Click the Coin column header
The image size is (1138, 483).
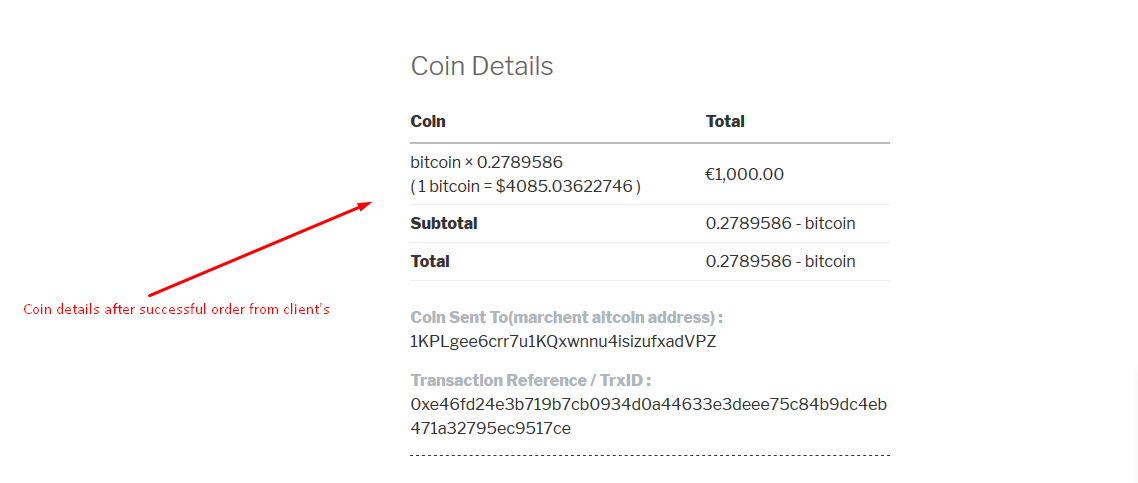[x=428, y=121]
